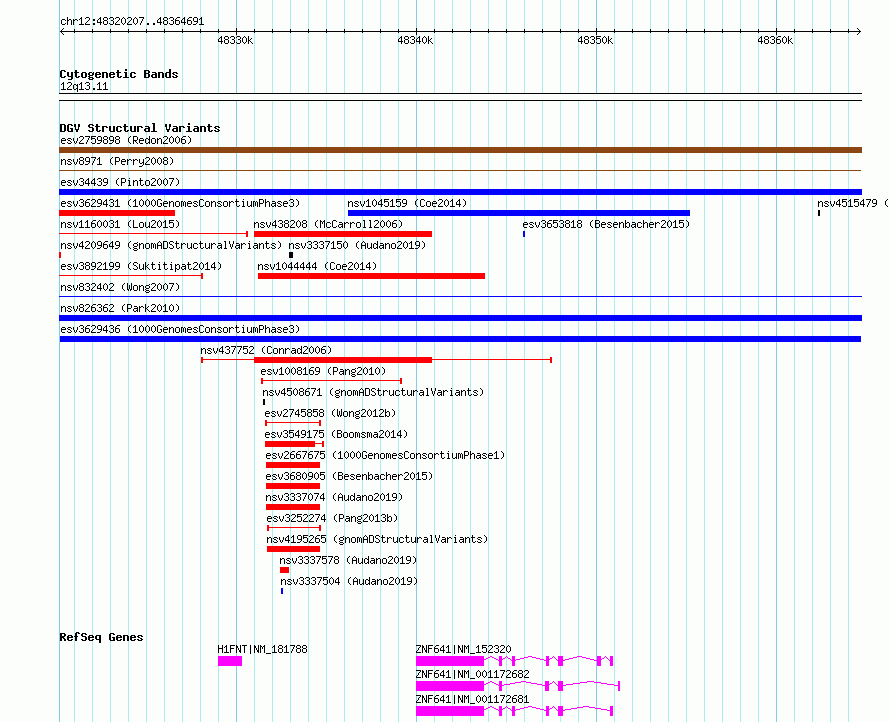Open esv3629436 (1000GenomesConsortiumPhase3) label
The height and width of the screenshot is (722, 890).
(x=180, y=329)
